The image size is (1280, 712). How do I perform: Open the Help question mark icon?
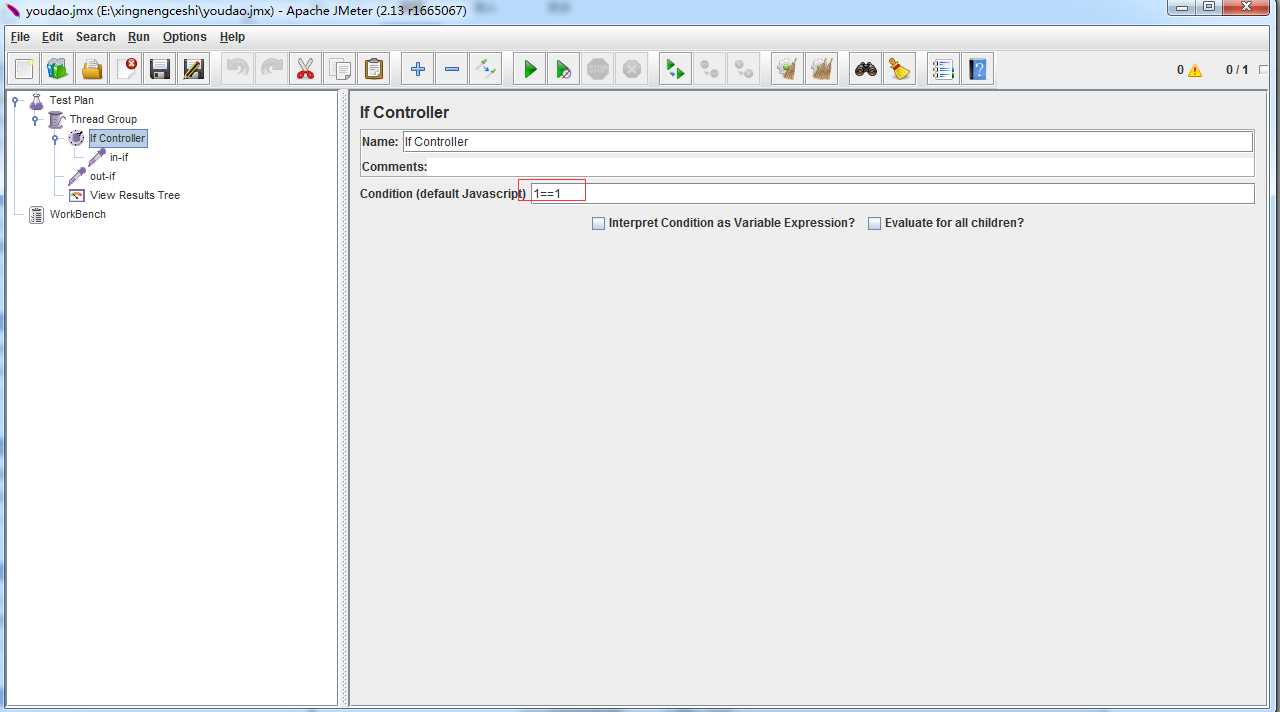coord(977,69)
